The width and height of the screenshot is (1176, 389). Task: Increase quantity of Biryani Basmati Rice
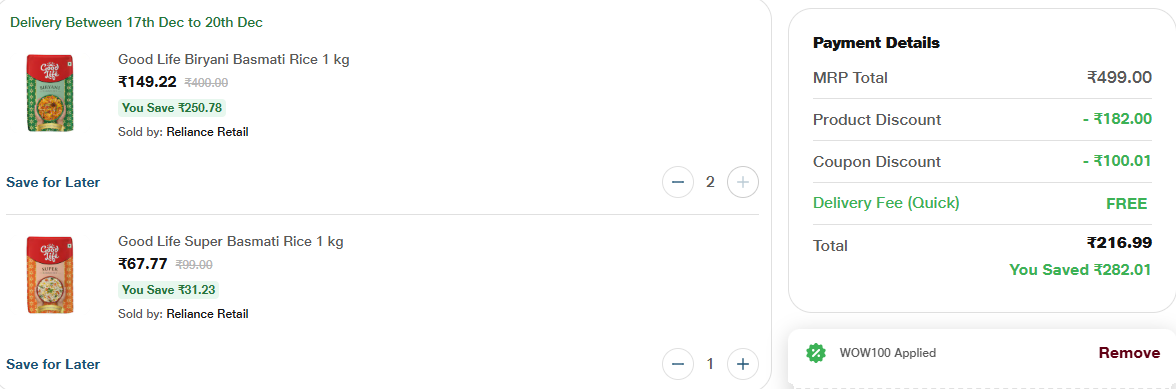[742, 182]
